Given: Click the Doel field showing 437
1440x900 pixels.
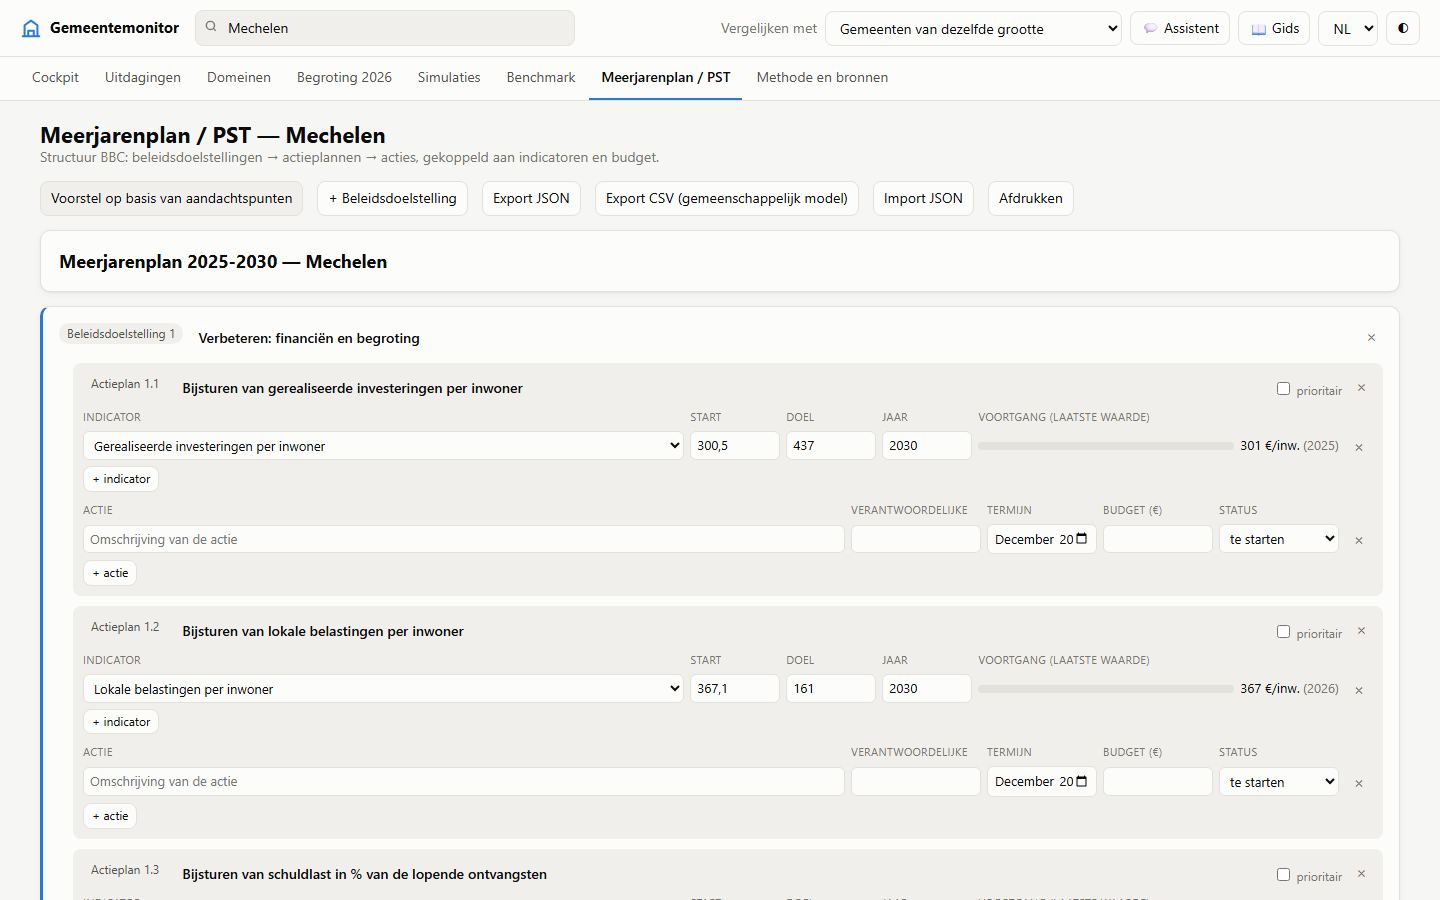Looking at the screenshot, I should 831,446.
